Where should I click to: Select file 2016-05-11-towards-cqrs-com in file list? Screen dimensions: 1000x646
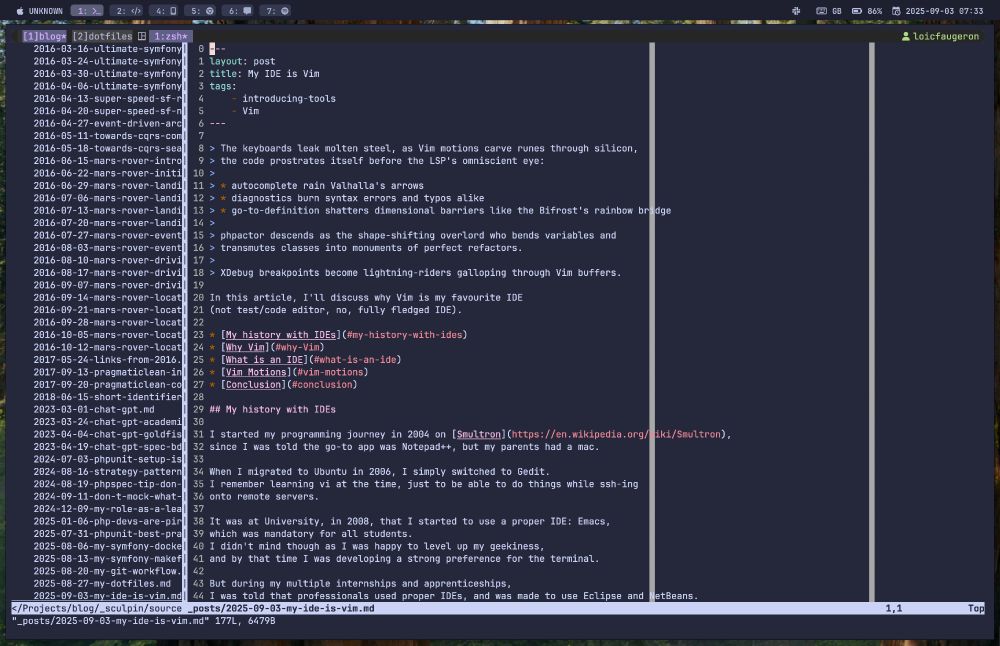click(x=107, y=136)
